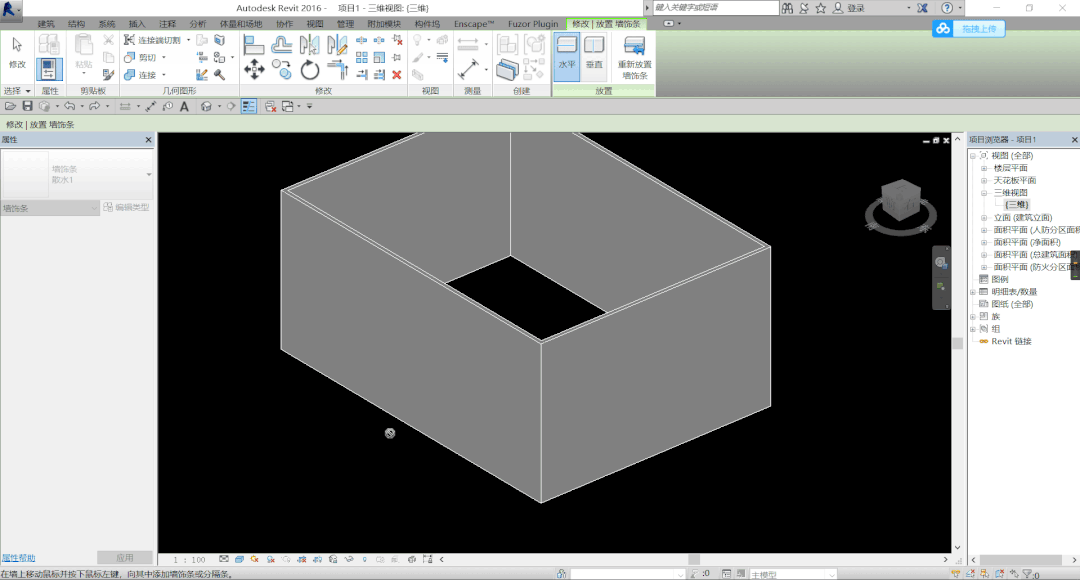Click the keyword search input field
The width and height of the screenshot is (1080, 580).
715,8
